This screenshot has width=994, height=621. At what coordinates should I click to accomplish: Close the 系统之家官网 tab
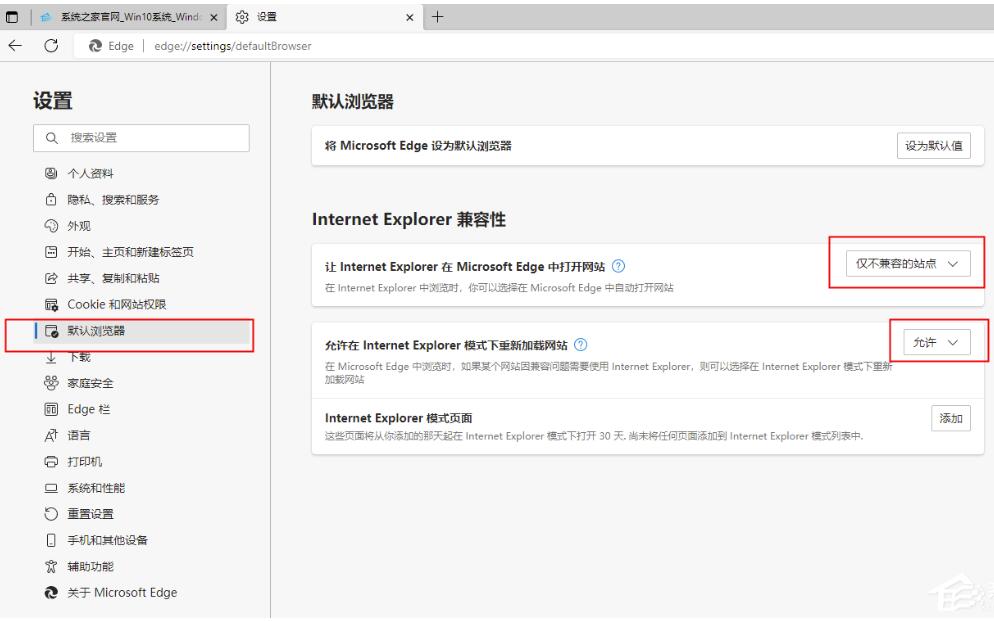pyautogui.click(x=214, y=18)
